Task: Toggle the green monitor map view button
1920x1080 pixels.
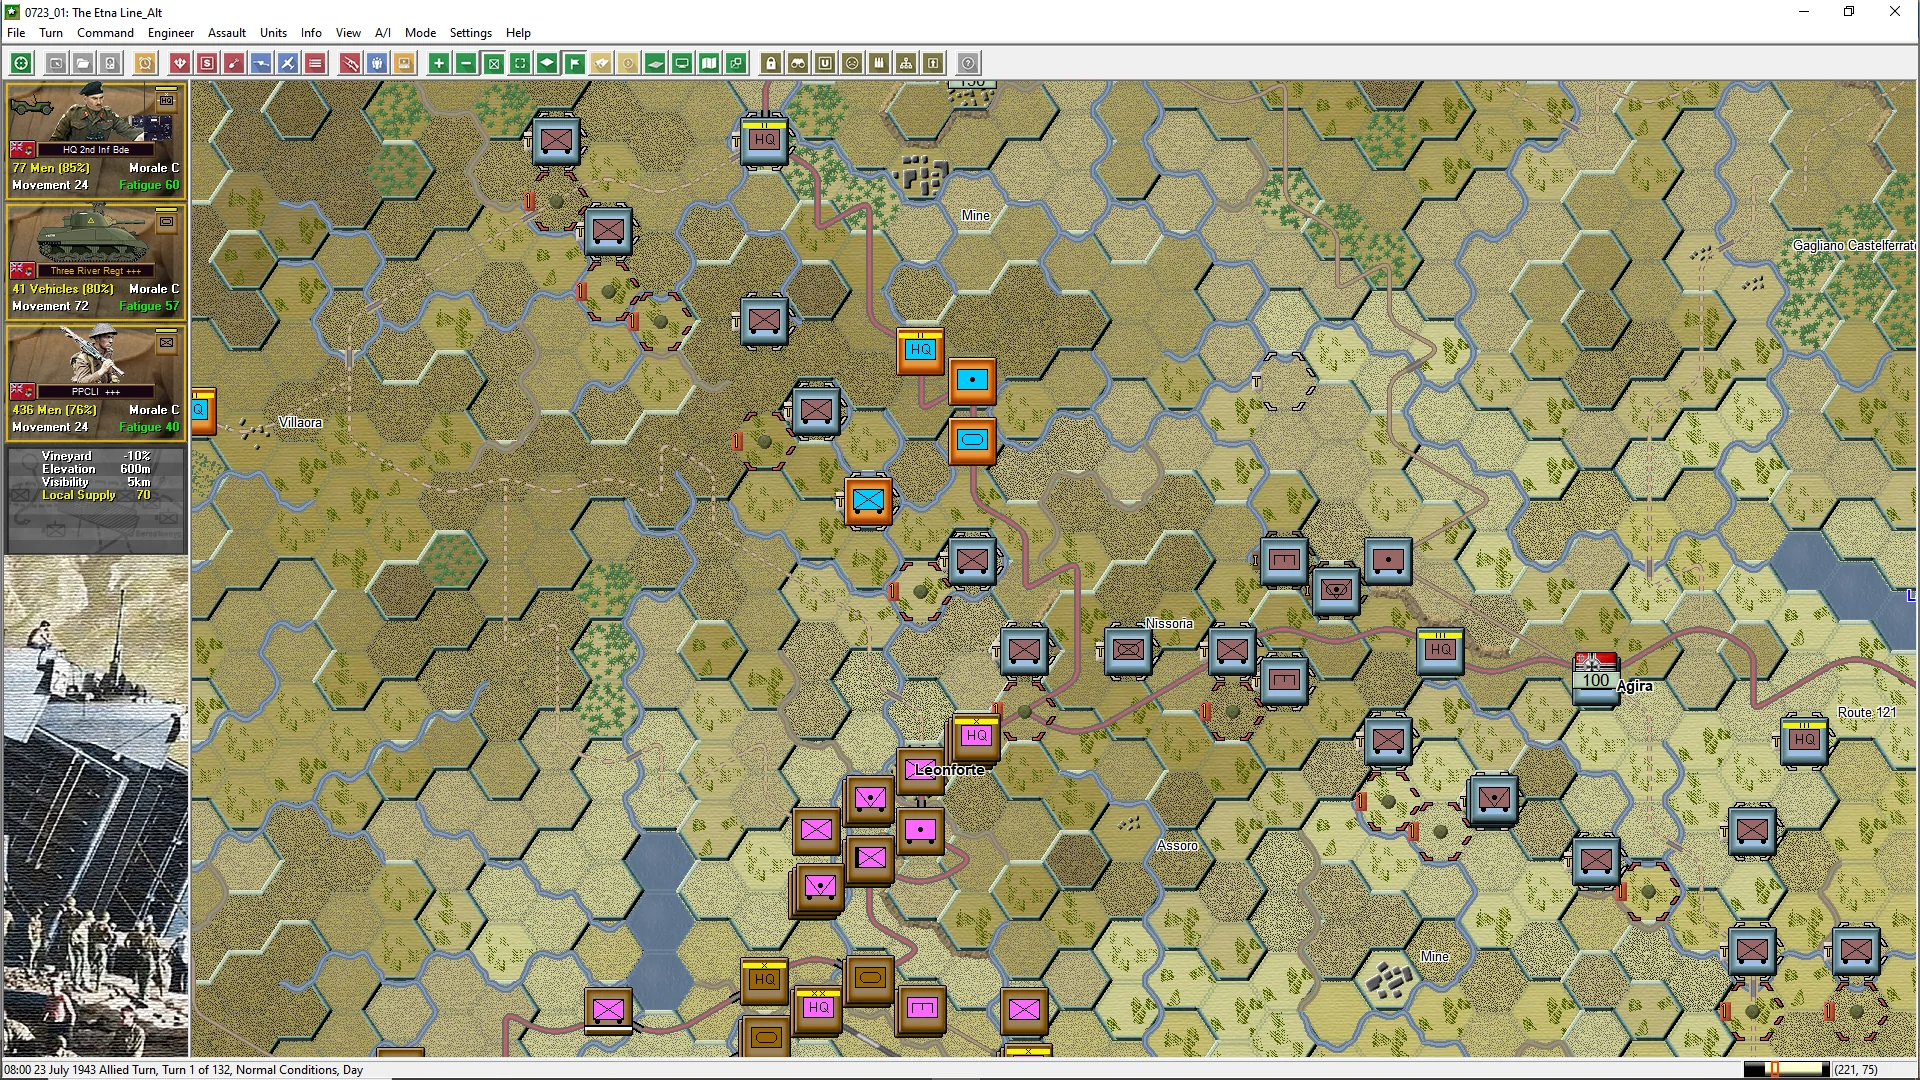Action: (682, 63)
